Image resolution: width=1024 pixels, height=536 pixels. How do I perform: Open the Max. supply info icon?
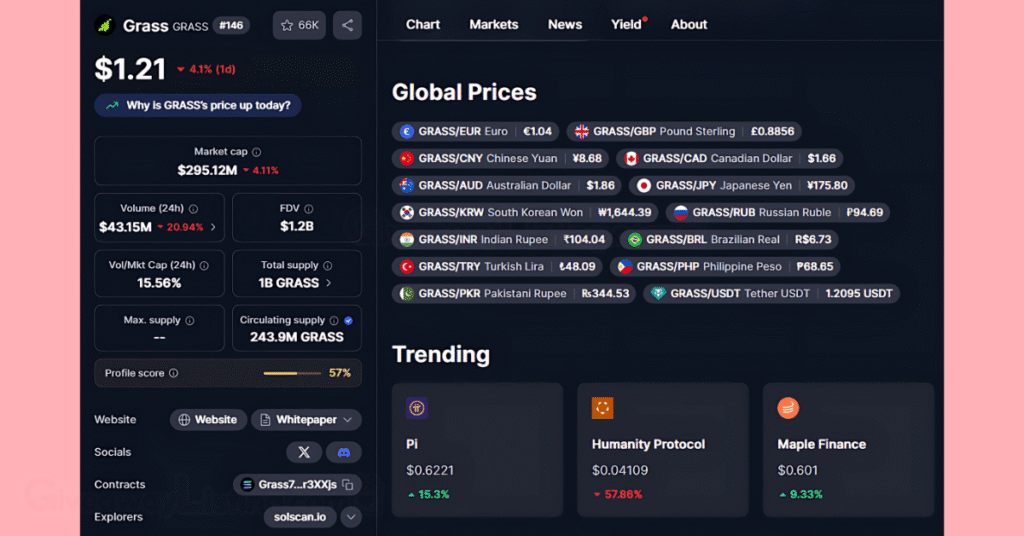click(190, 321)
